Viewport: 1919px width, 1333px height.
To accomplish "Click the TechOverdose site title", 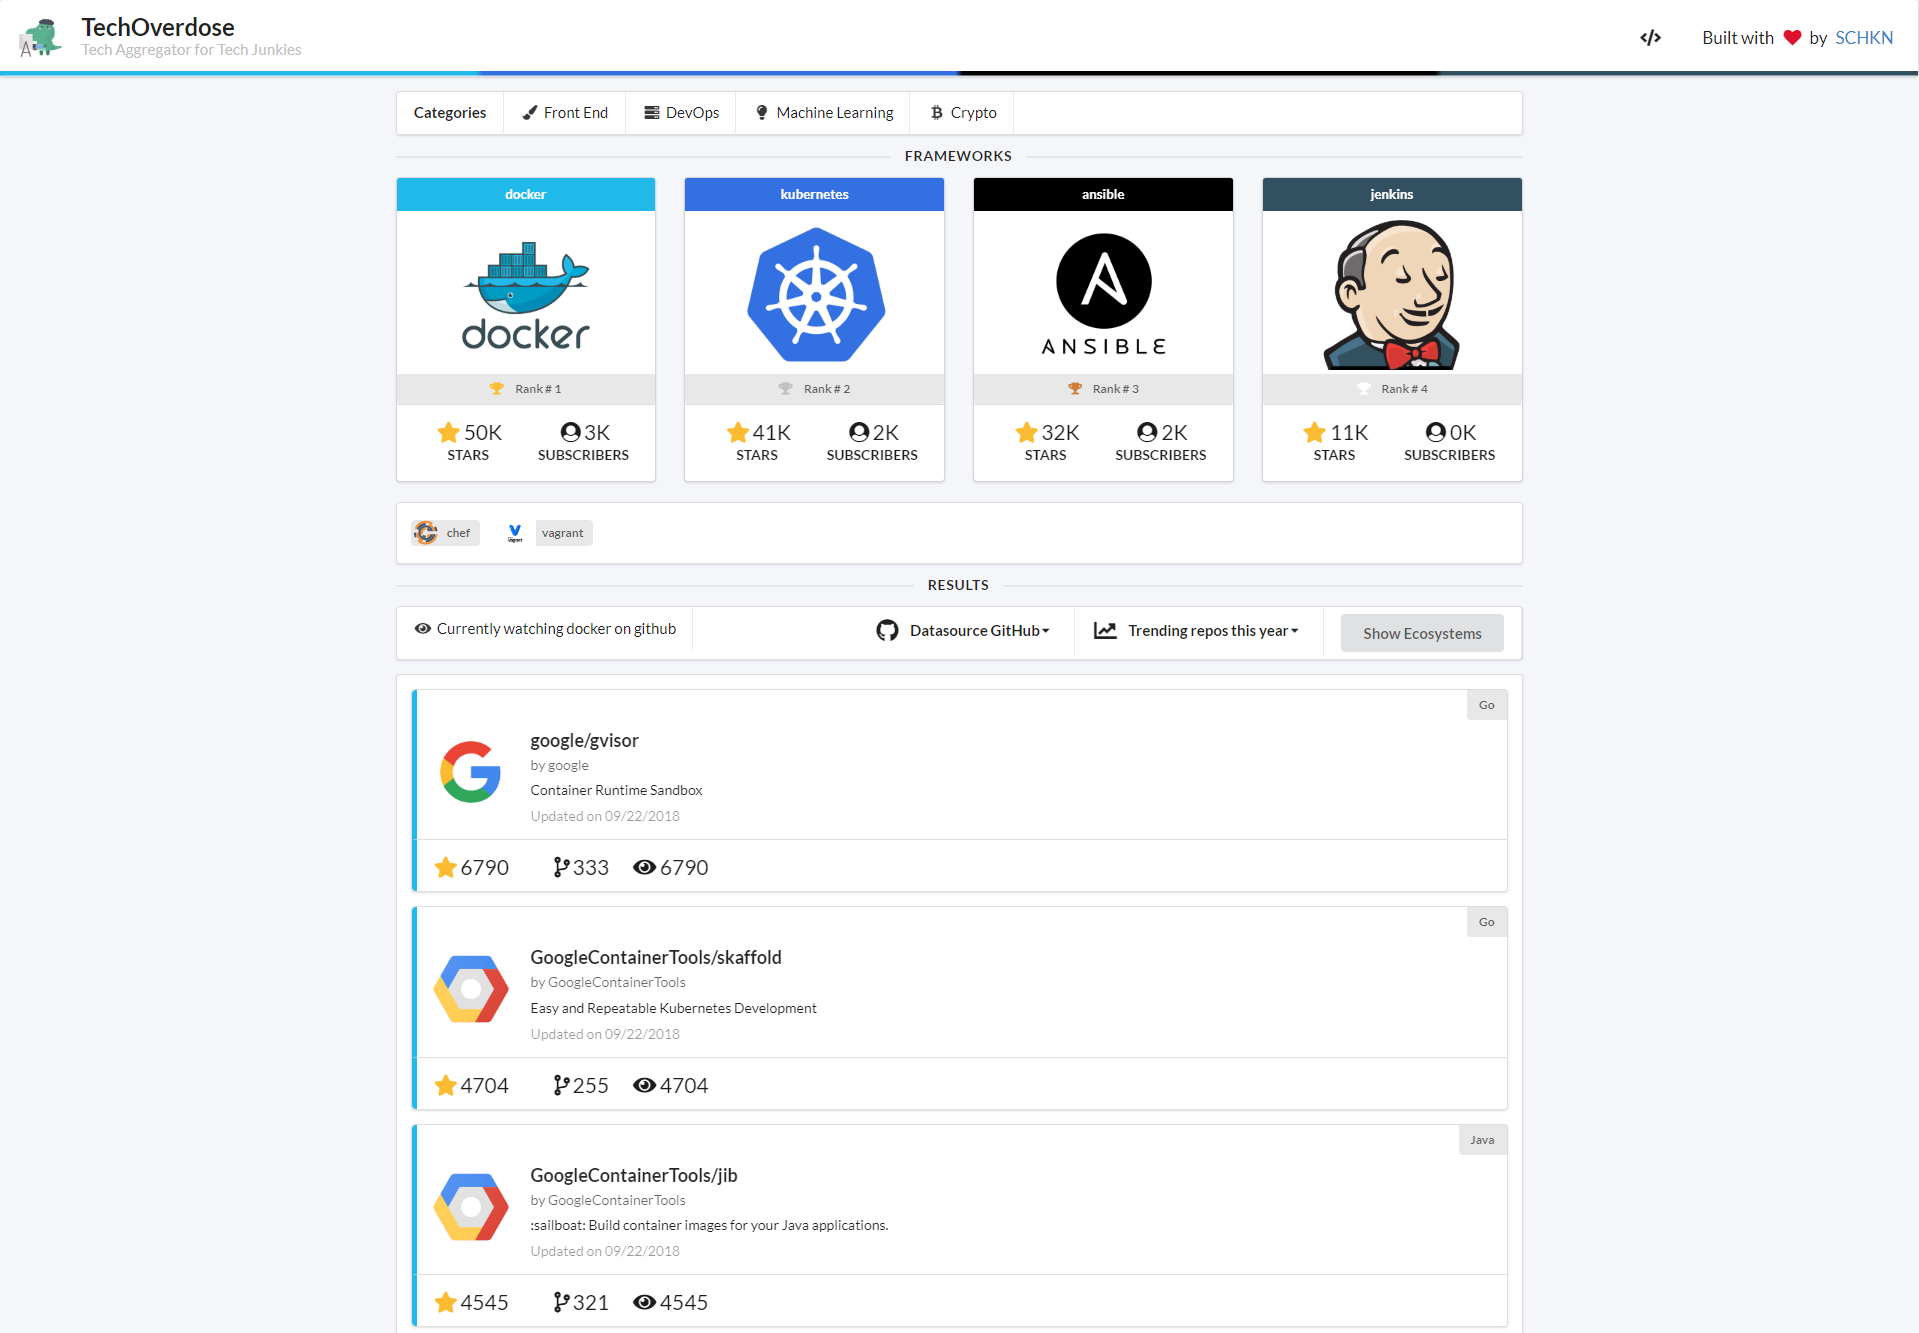I will pyautogui.click(x=158, y=27).
